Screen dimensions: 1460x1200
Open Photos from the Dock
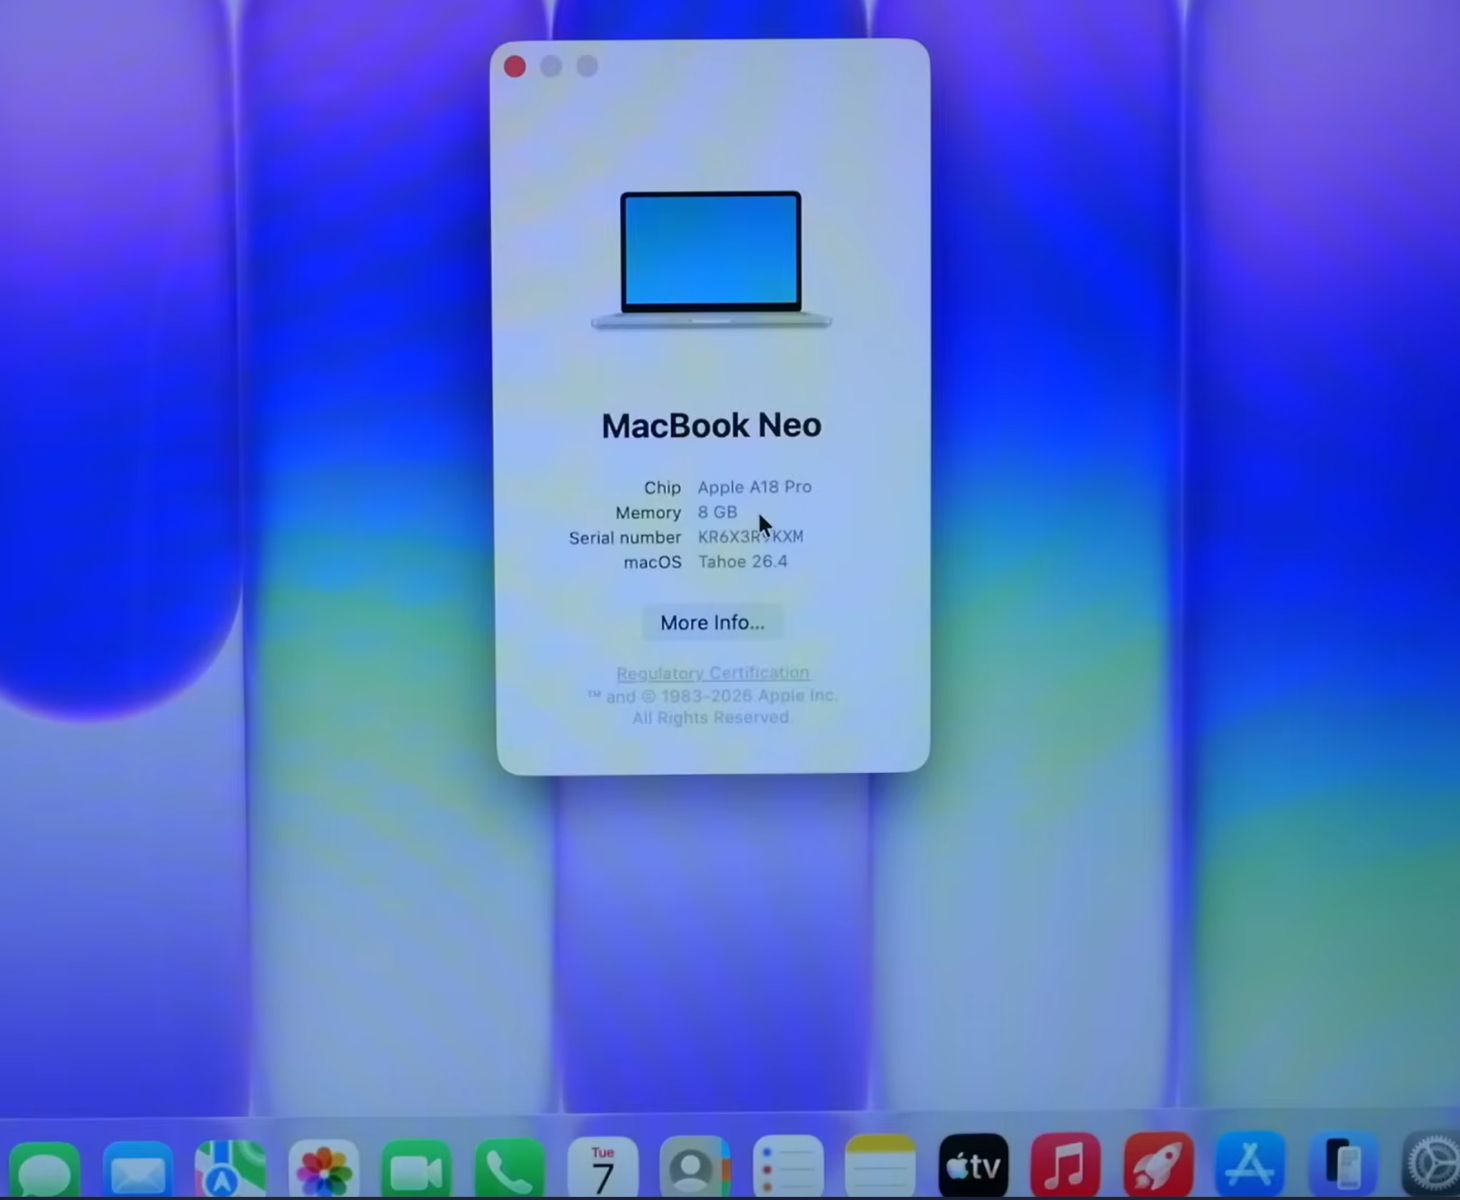pyautogui.click(x=323, y=1168)
